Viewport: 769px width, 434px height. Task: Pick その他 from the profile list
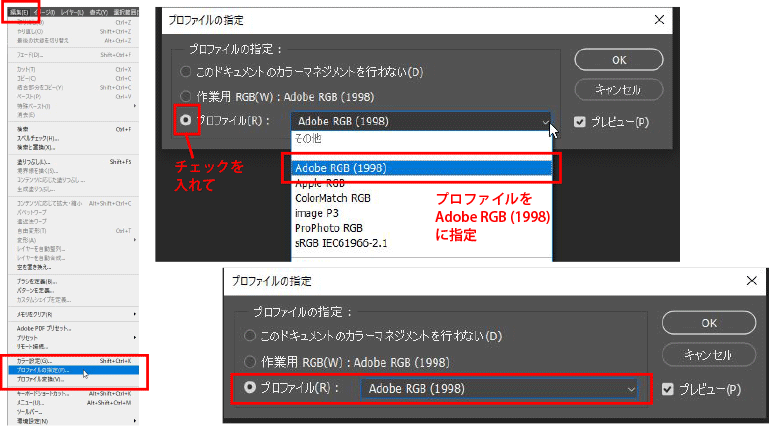point(421,139)
